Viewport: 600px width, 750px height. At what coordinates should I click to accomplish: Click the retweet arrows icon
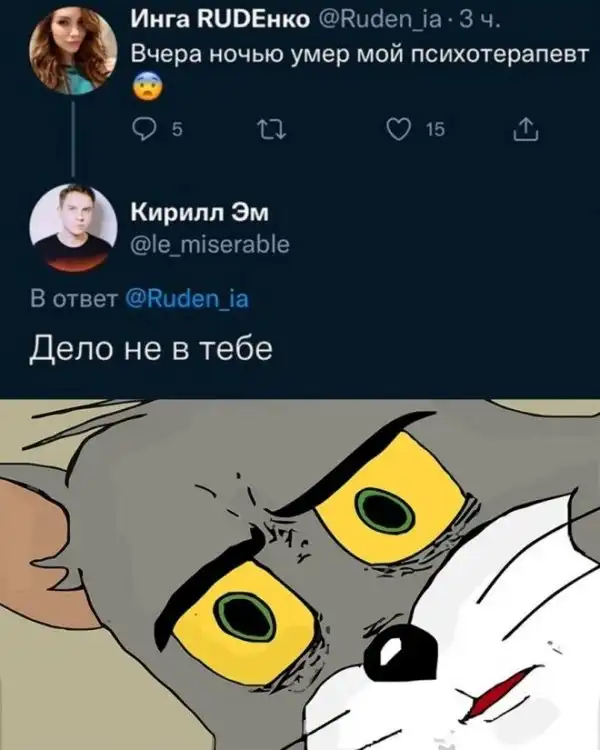pyautogui.click(x=272, y=130)
